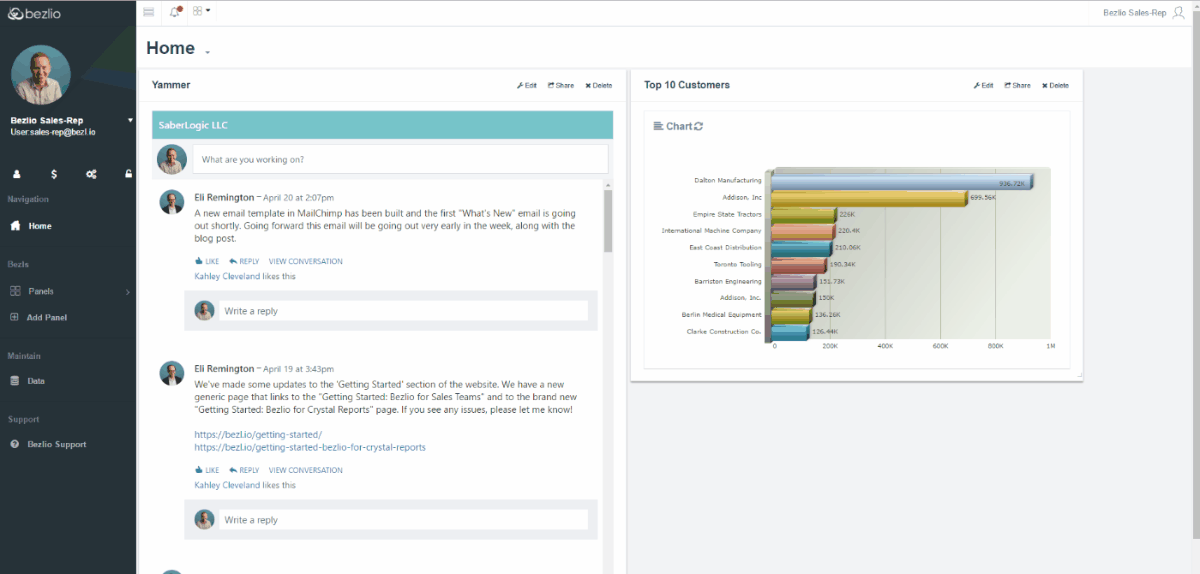Click the Chart list icon beside Chart label
The height and width of the screenshot is (574, 1200).
click(x=658, y=126)
